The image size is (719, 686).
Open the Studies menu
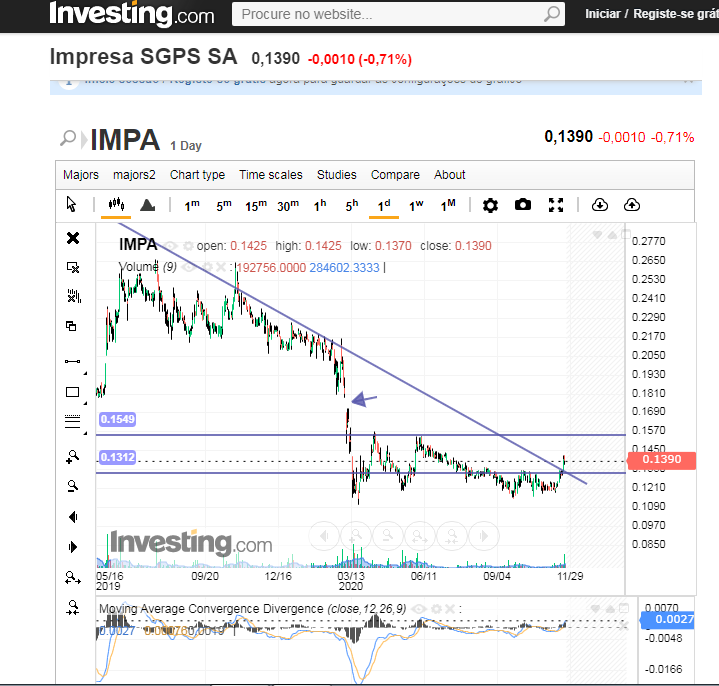click(x=337, y=175)
